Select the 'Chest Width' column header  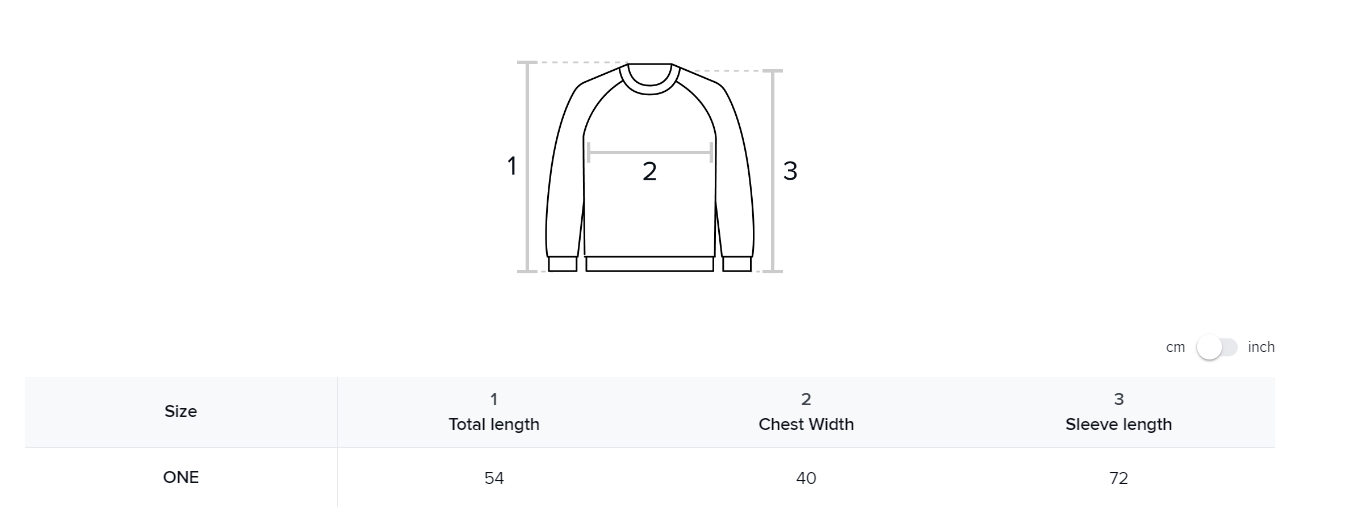click(806, 424)
